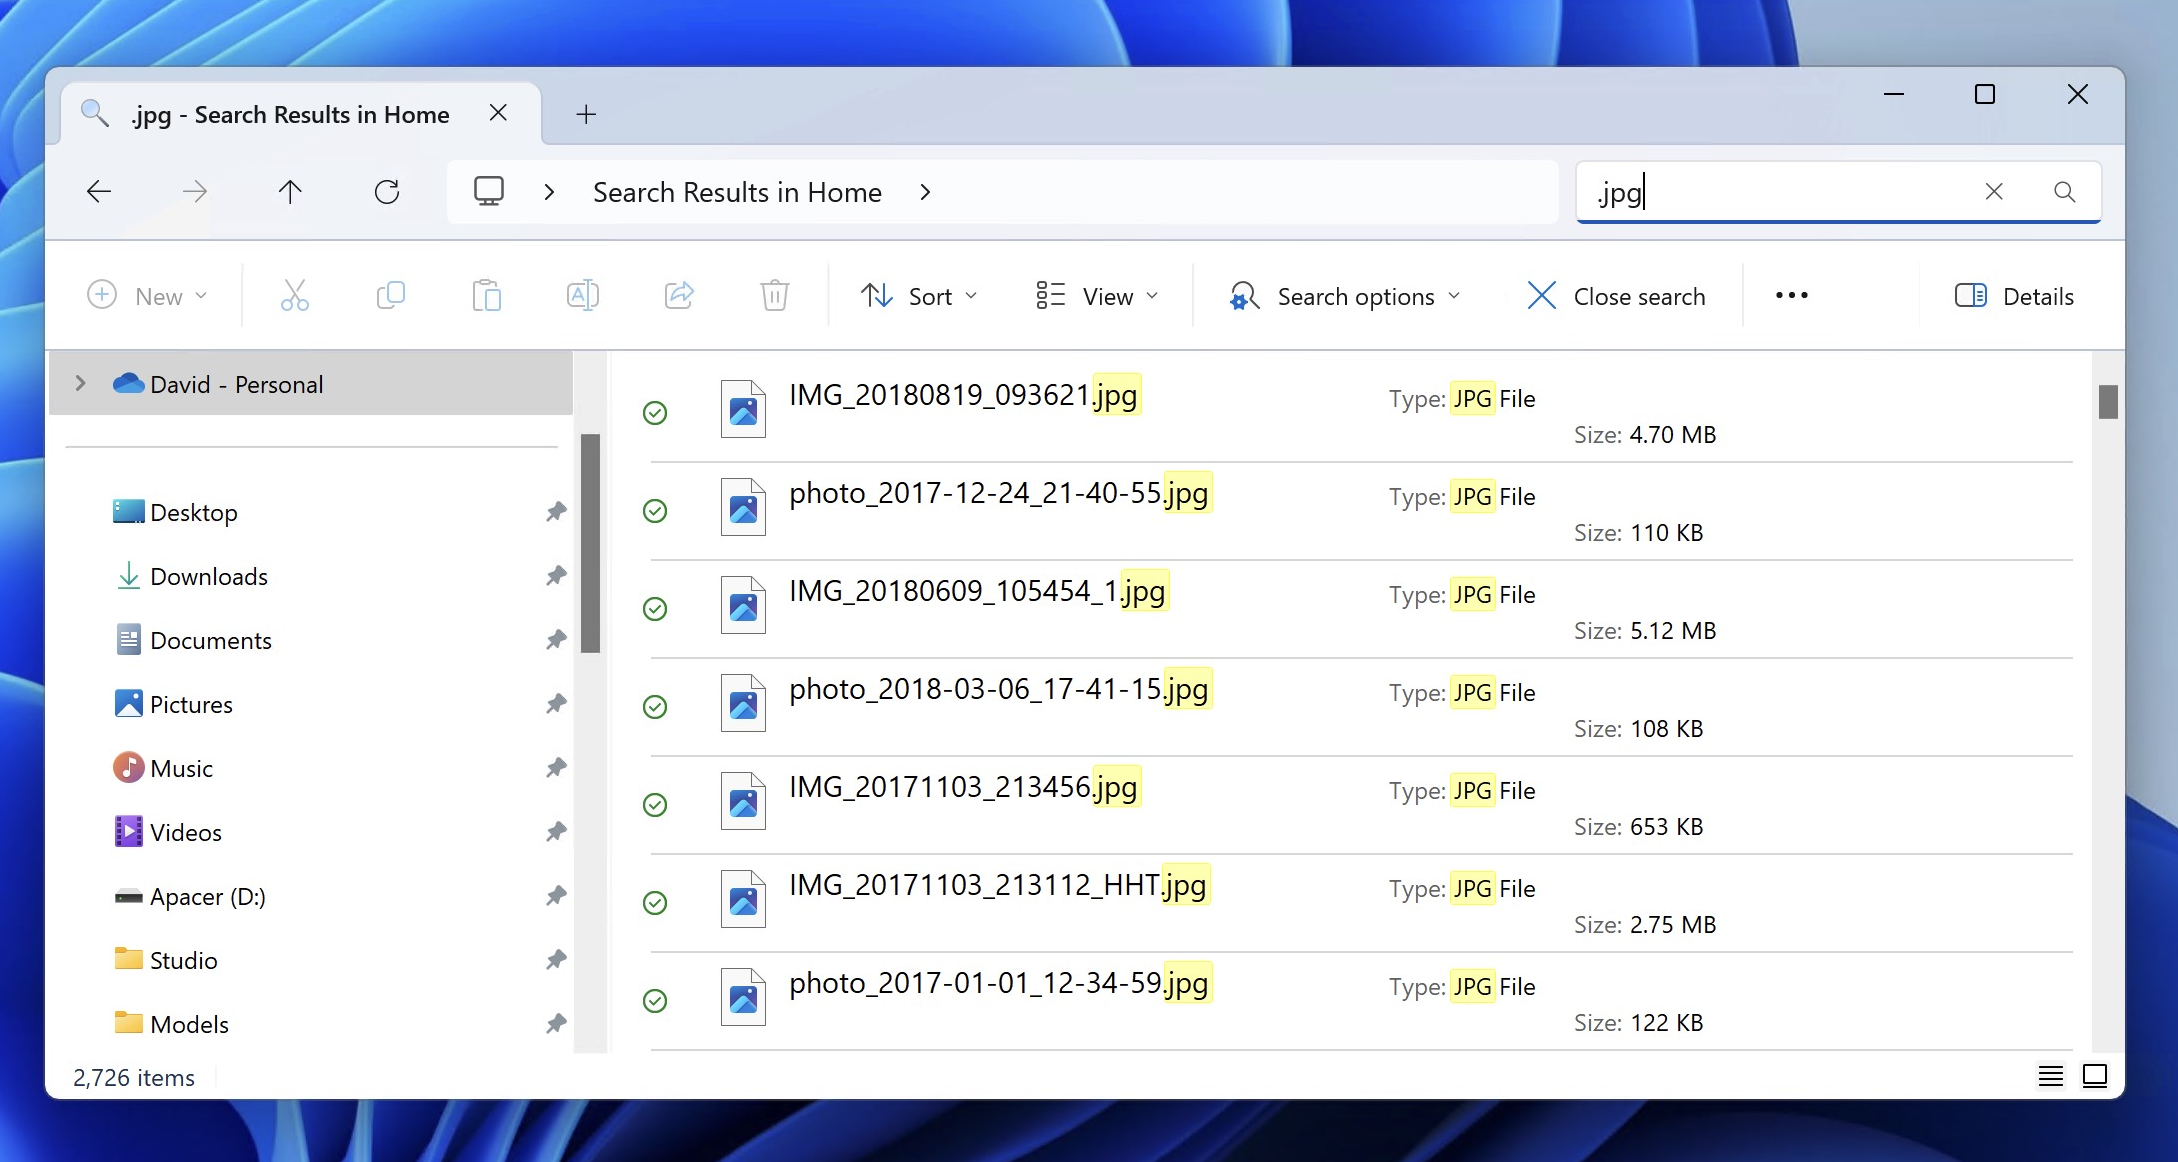
Task: Open the View dropdown options
Action: [1098, 295]
